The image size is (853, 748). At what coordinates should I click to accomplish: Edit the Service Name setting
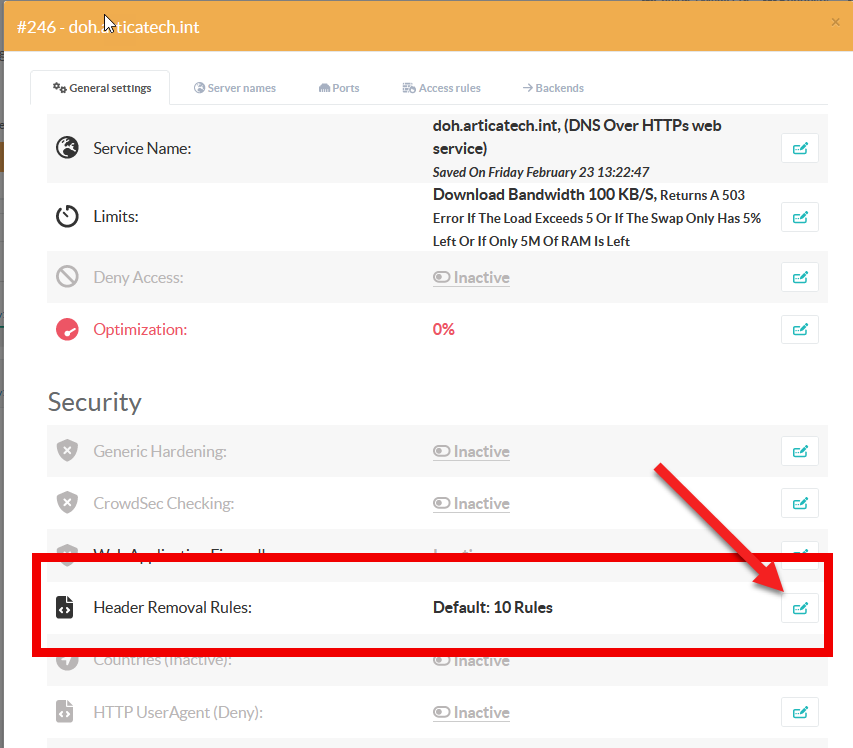click(799, 148)
